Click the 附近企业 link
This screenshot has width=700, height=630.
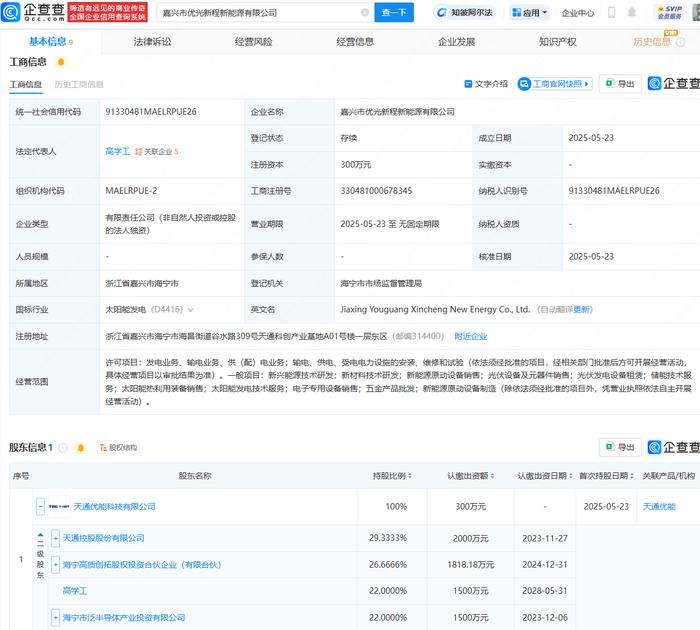coord(471,336)
